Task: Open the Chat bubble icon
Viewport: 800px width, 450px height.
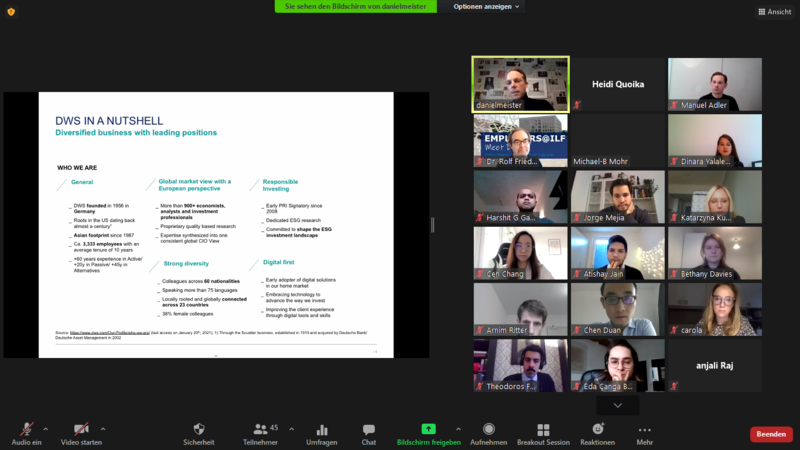Action: click(x=368, y=430)
